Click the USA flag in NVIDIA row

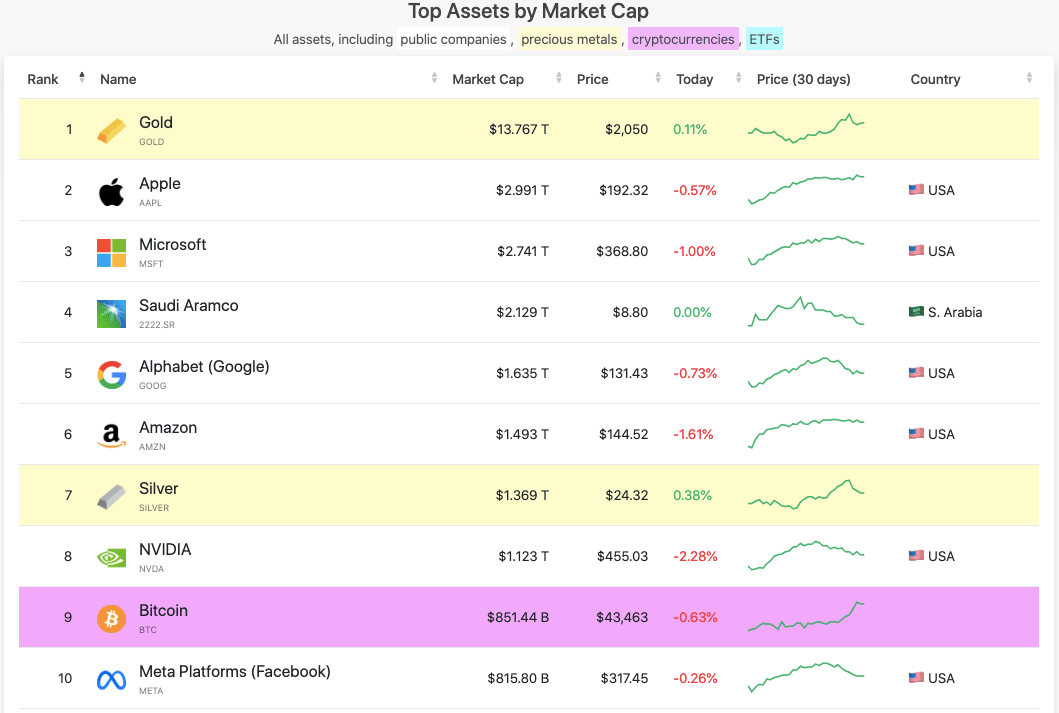click(x=916, y=556)
